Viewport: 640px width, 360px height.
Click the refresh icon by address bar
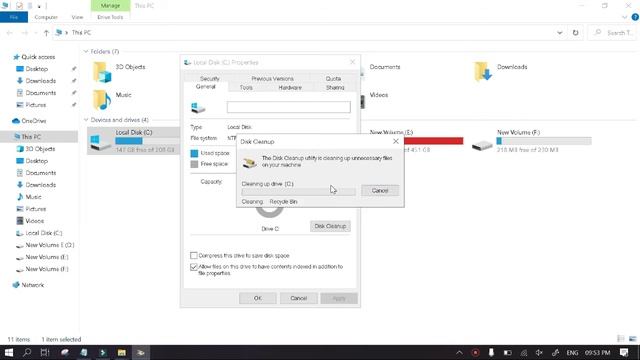pyautogui.click(x=576, y=33)
